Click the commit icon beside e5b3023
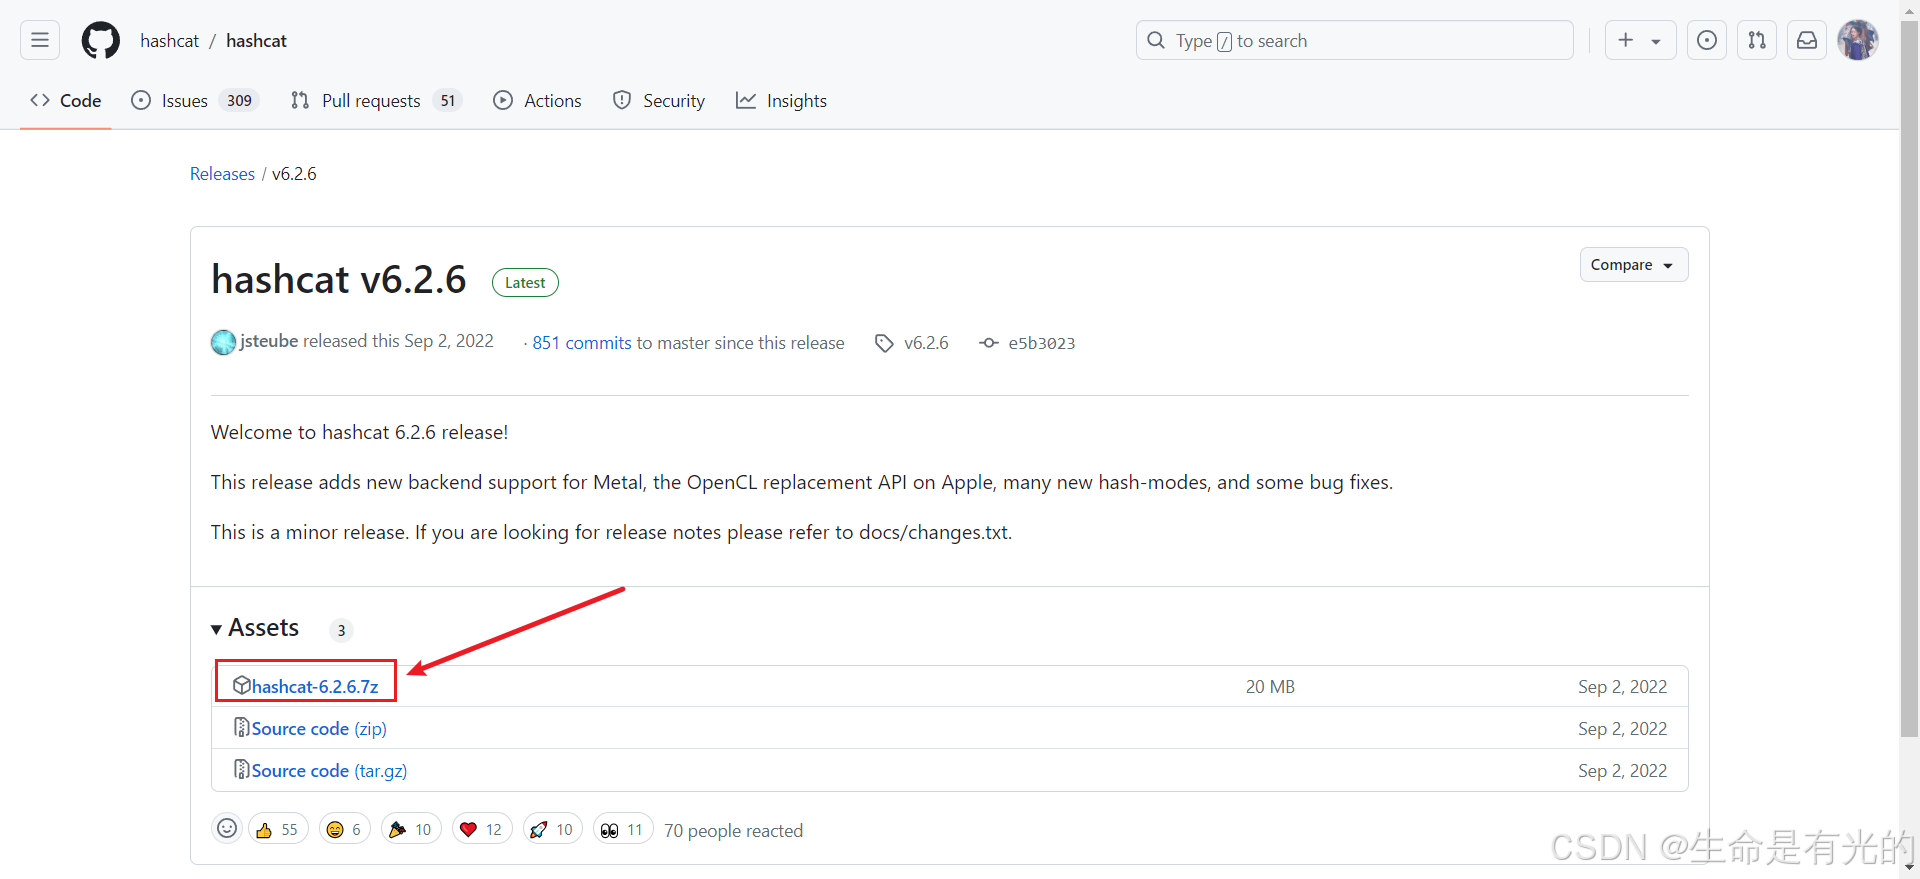This screenshot has height=879, width=1920. click(988, 343)
